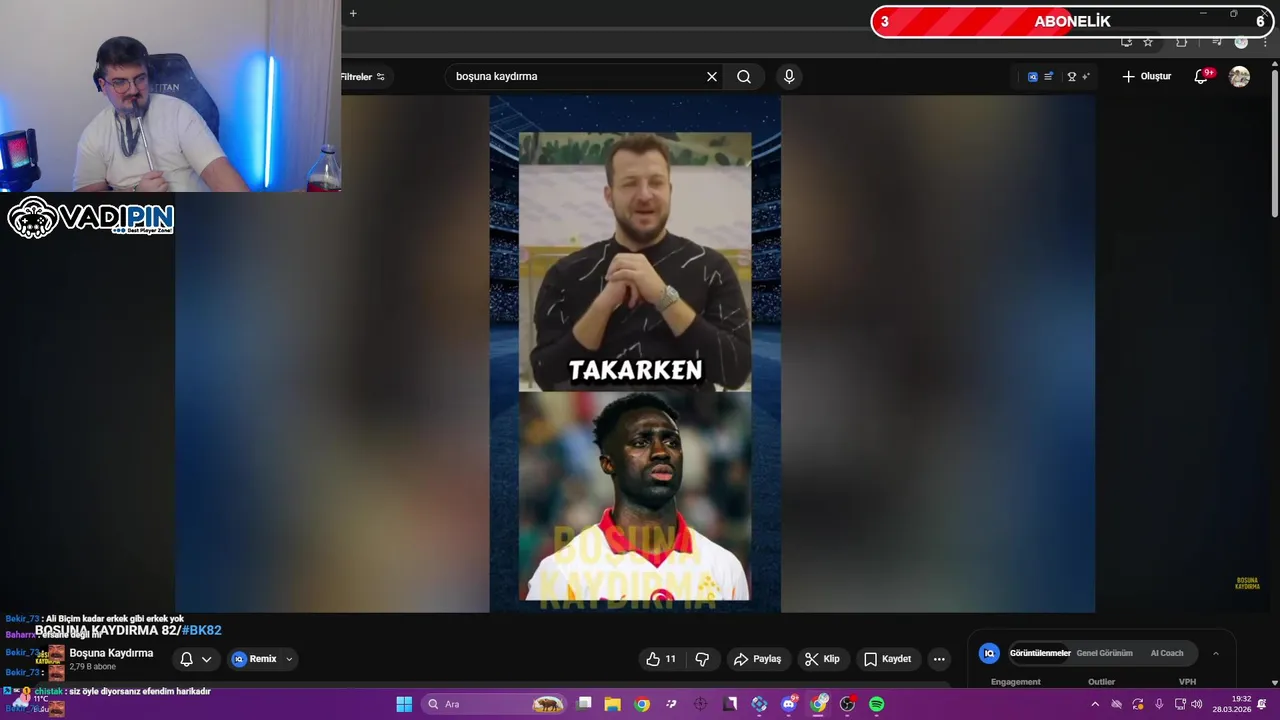Start voice search with the microphone icon
The image size is (1280, 720).
tap(789, 76)
